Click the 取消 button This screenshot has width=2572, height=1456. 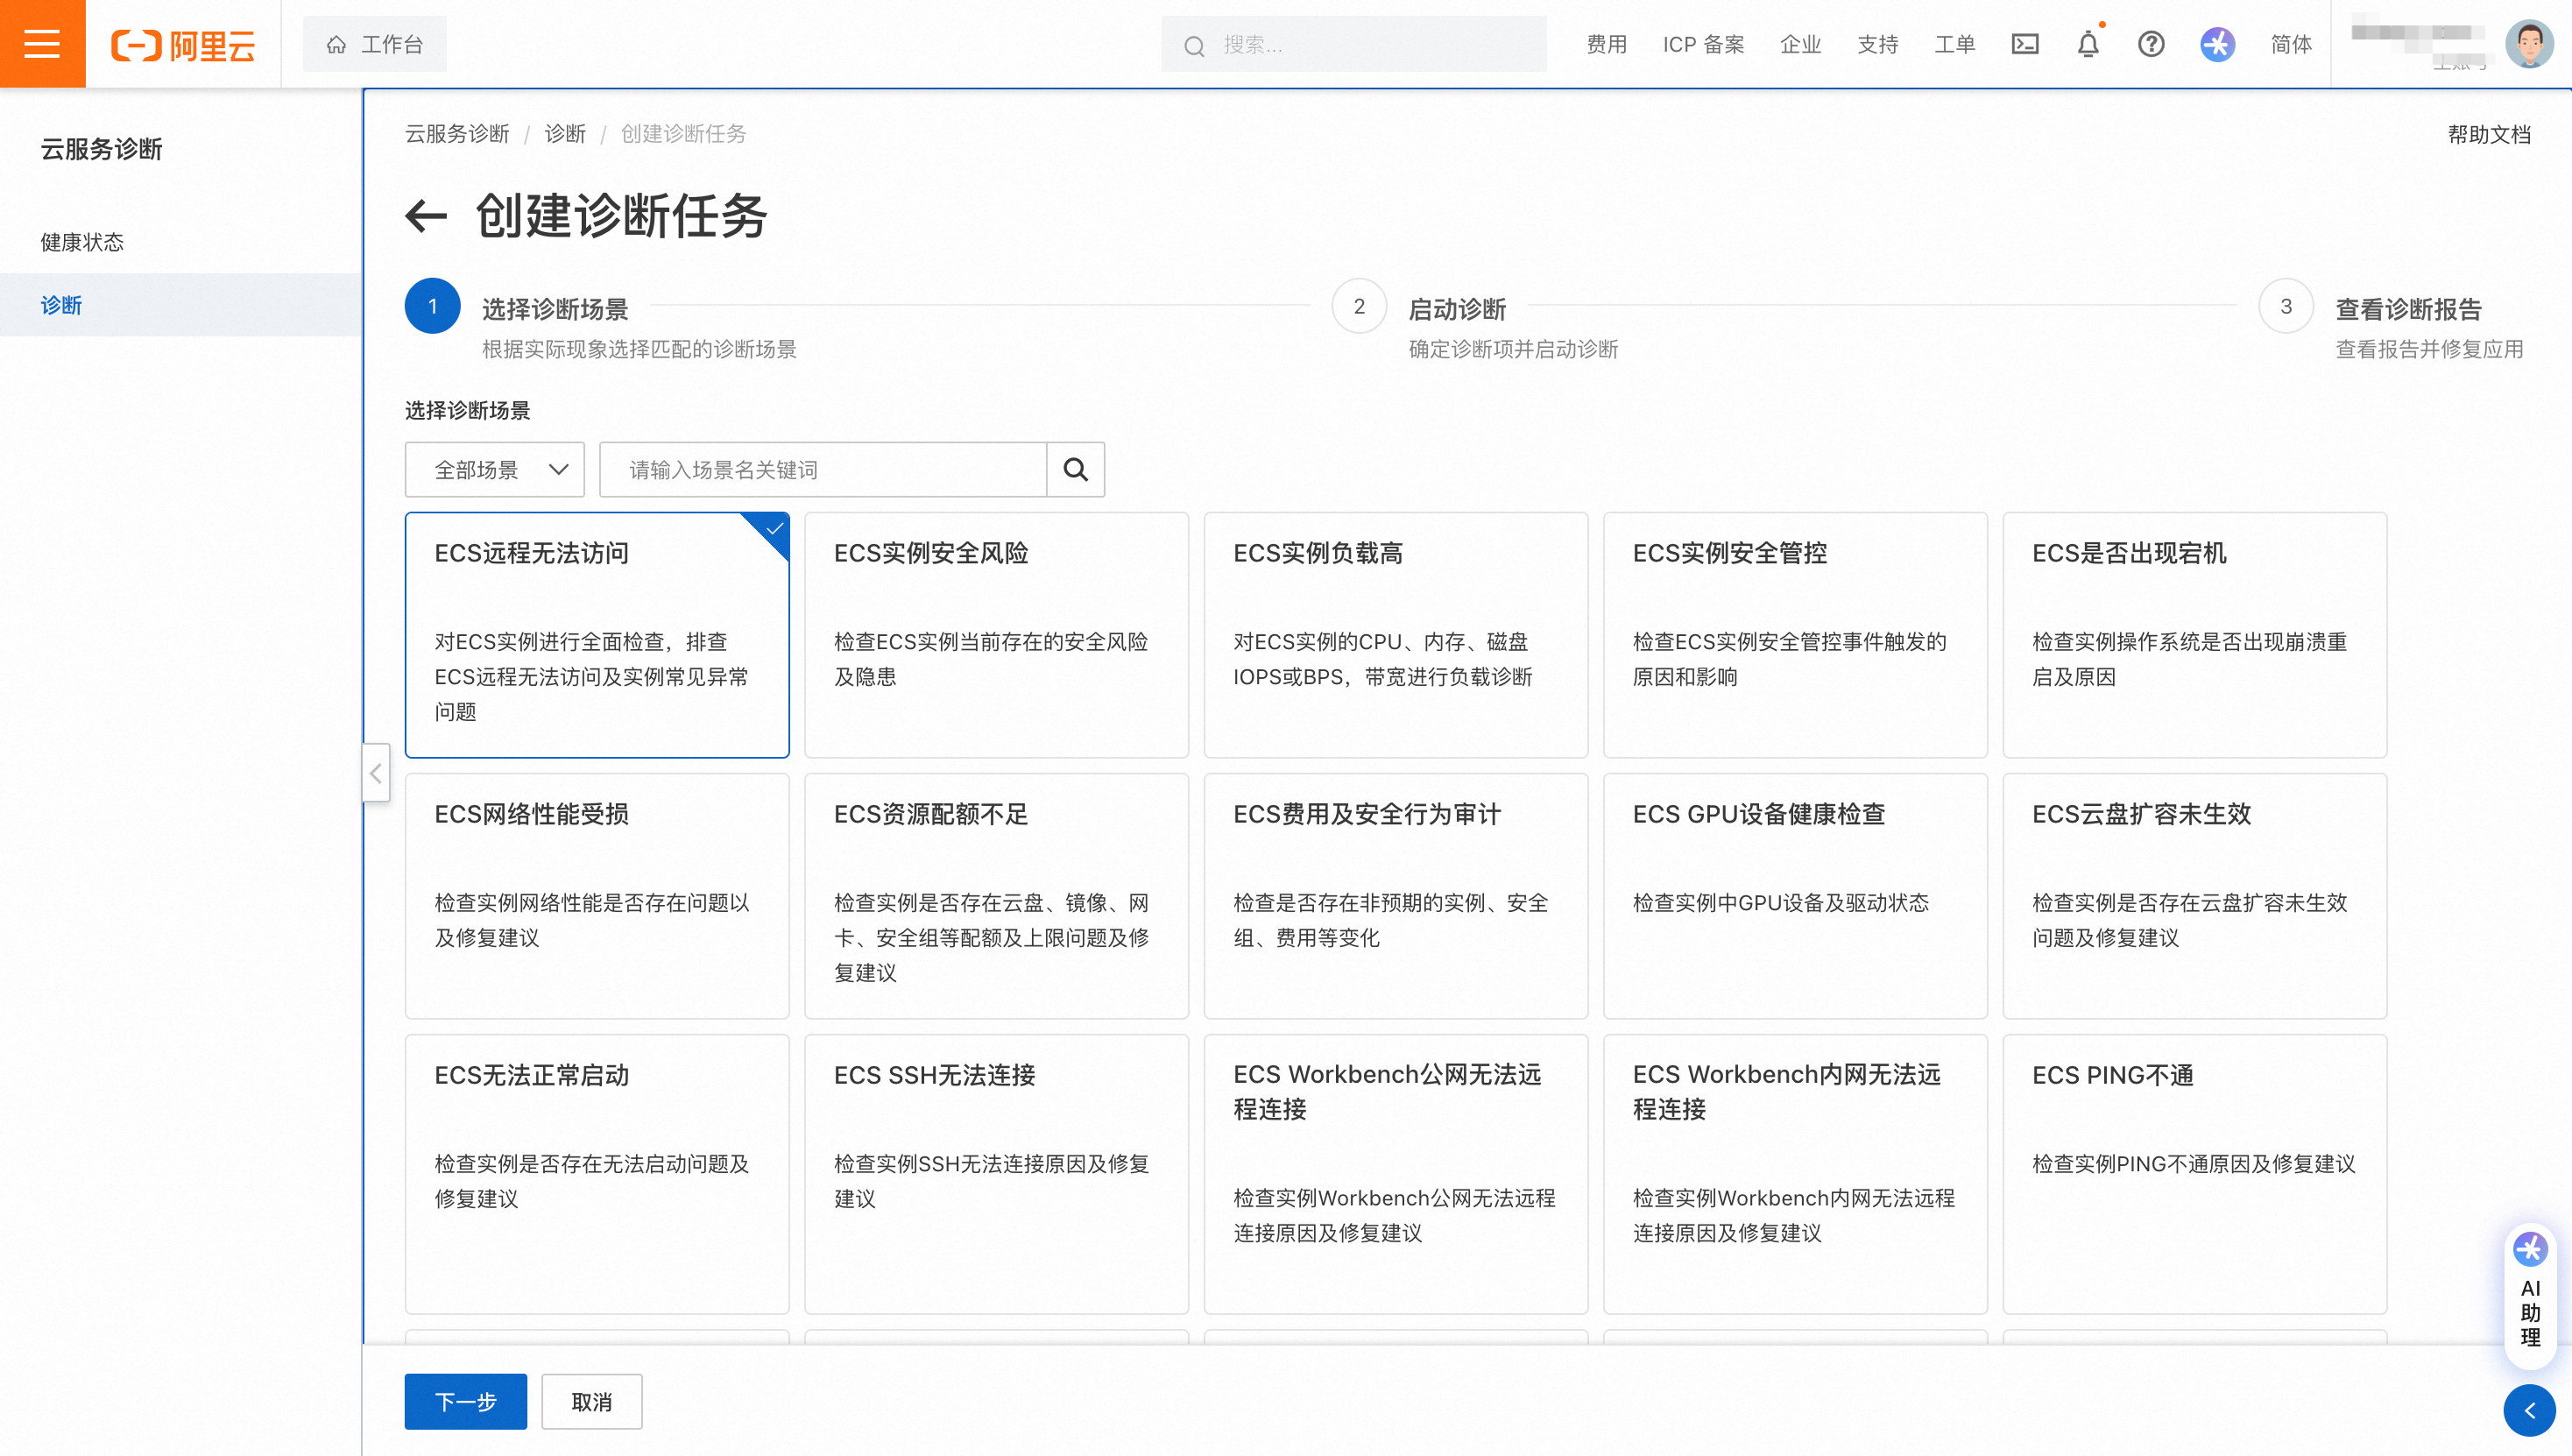point(592,1402)
